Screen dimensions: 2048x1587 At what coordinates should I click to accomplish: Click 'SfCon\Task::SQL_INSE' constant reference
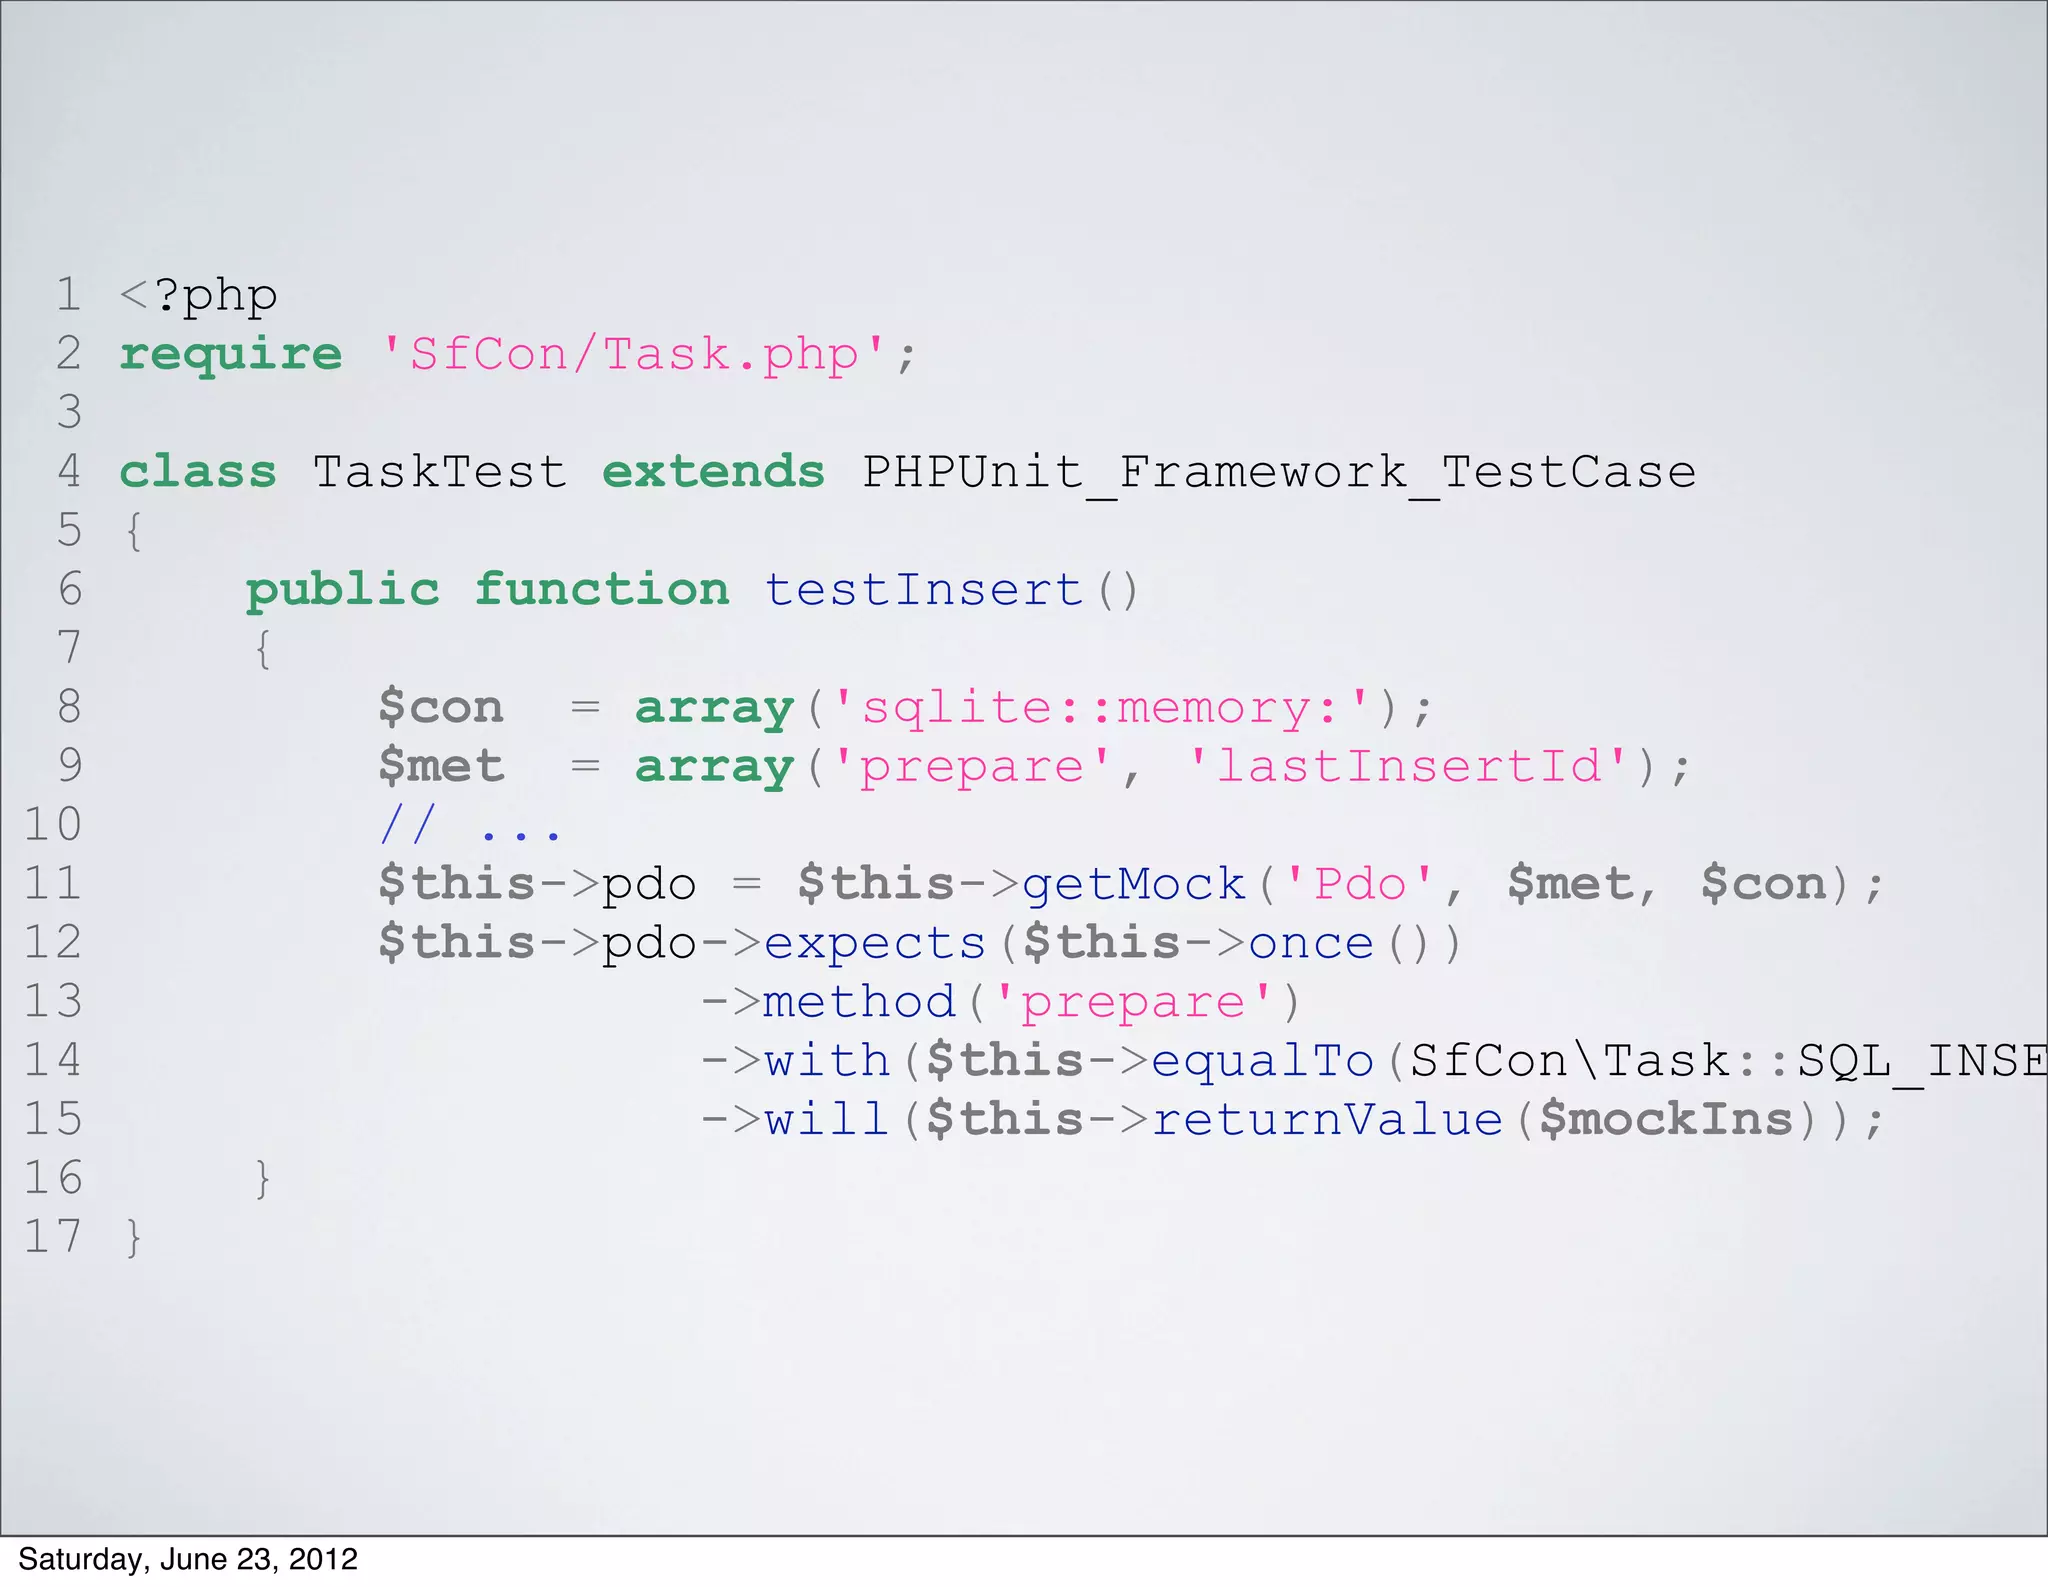coord(1728,1062)
